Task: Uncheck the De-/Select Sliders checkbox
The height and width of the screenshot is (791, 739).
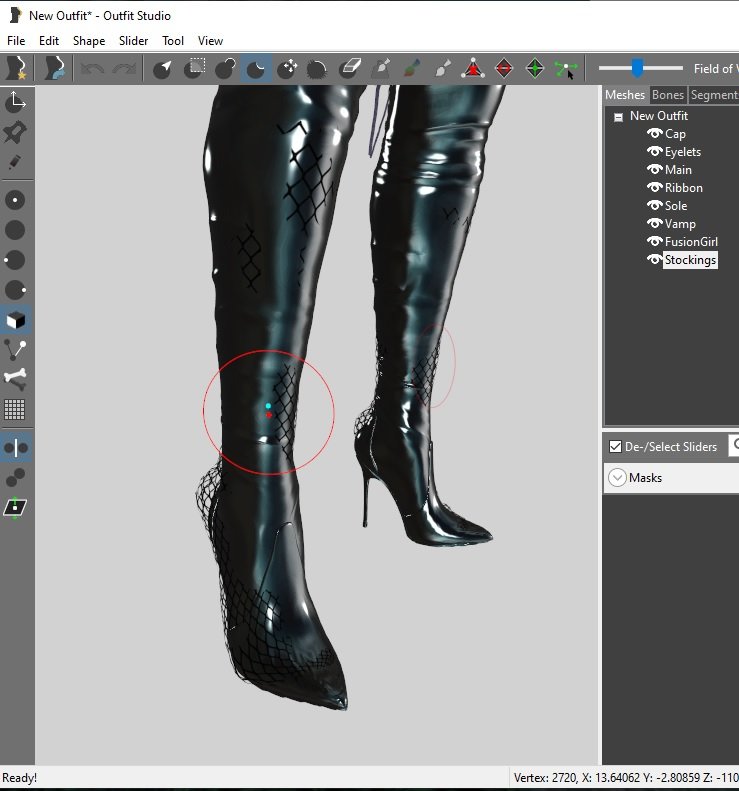Action: 615,447
